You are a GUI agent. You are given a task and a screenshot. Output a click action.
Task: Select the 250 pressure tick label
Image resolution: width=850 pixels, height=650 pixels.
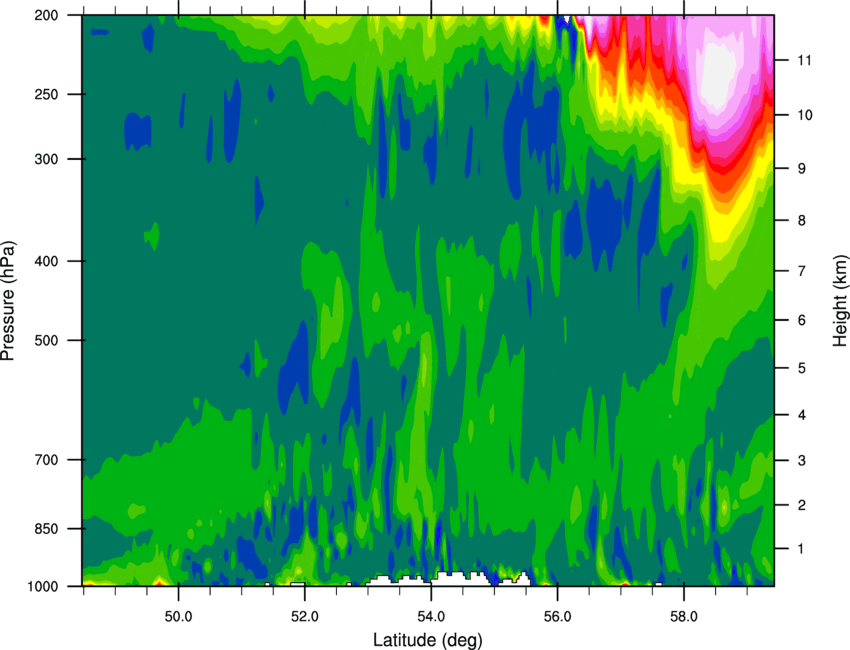(47, 94)
